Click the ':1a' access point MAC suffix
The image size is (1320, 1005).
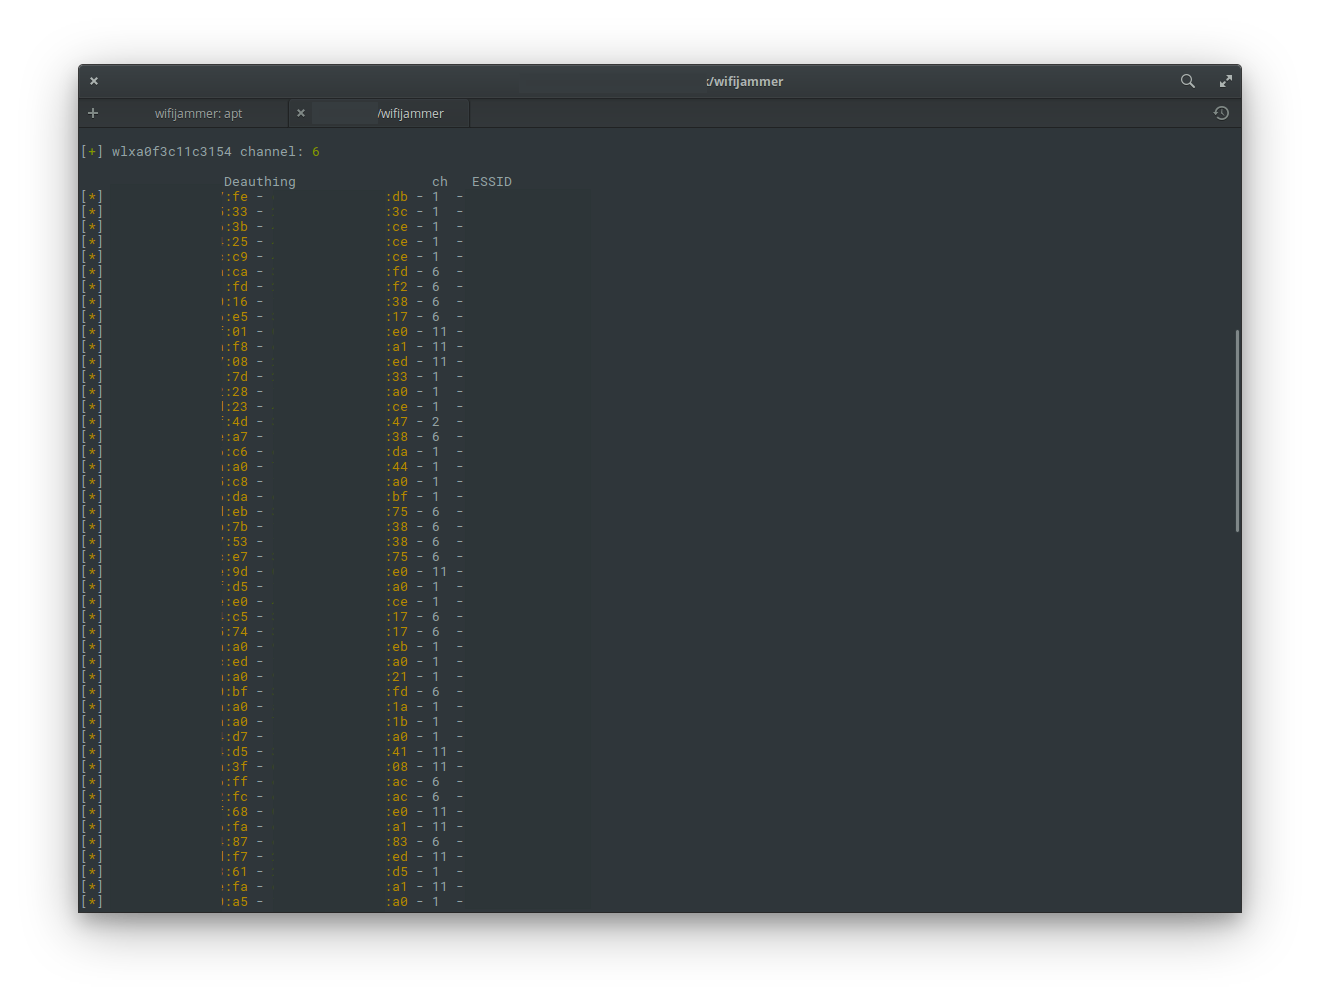[x=397, y=707]
